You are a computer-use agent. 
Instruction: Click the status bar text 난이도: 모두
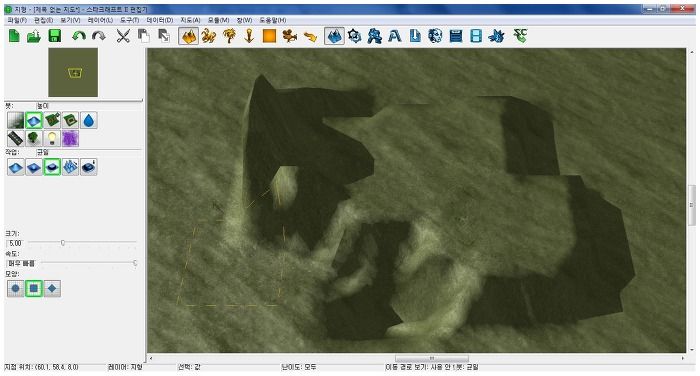click(299, 367)
